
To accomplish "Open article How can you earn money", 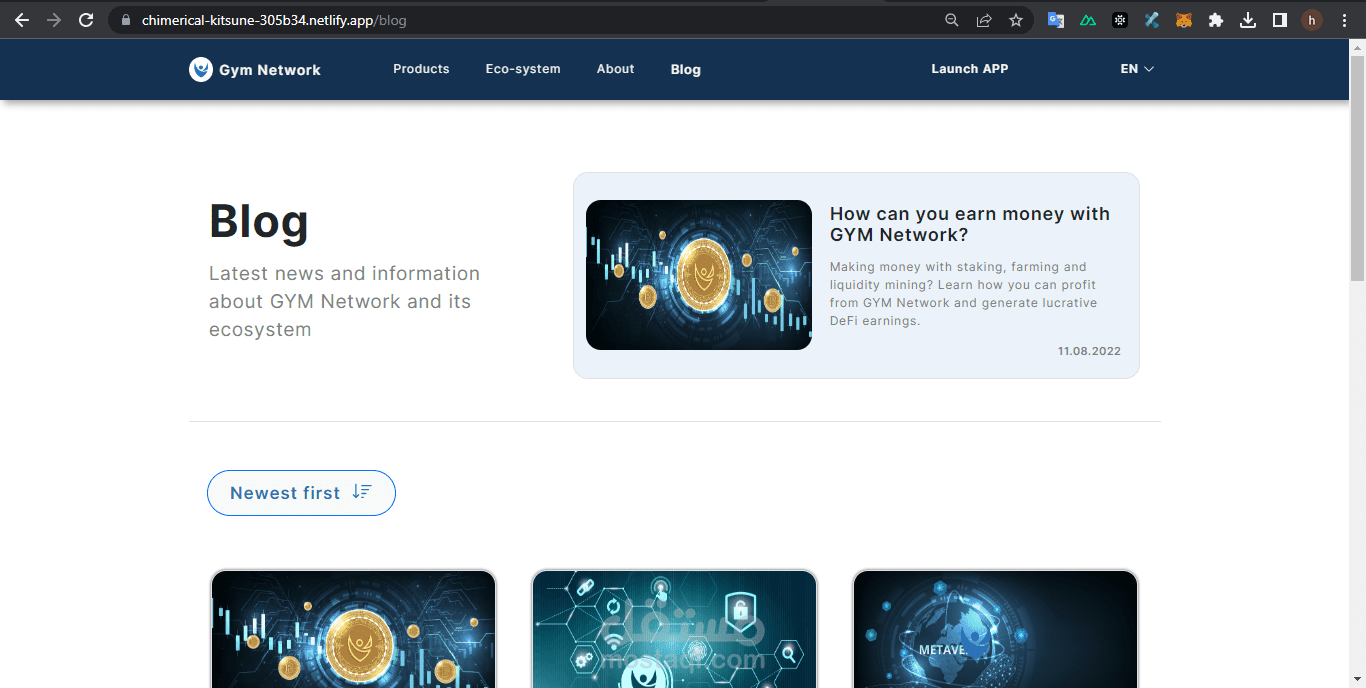I will (970, 224).
